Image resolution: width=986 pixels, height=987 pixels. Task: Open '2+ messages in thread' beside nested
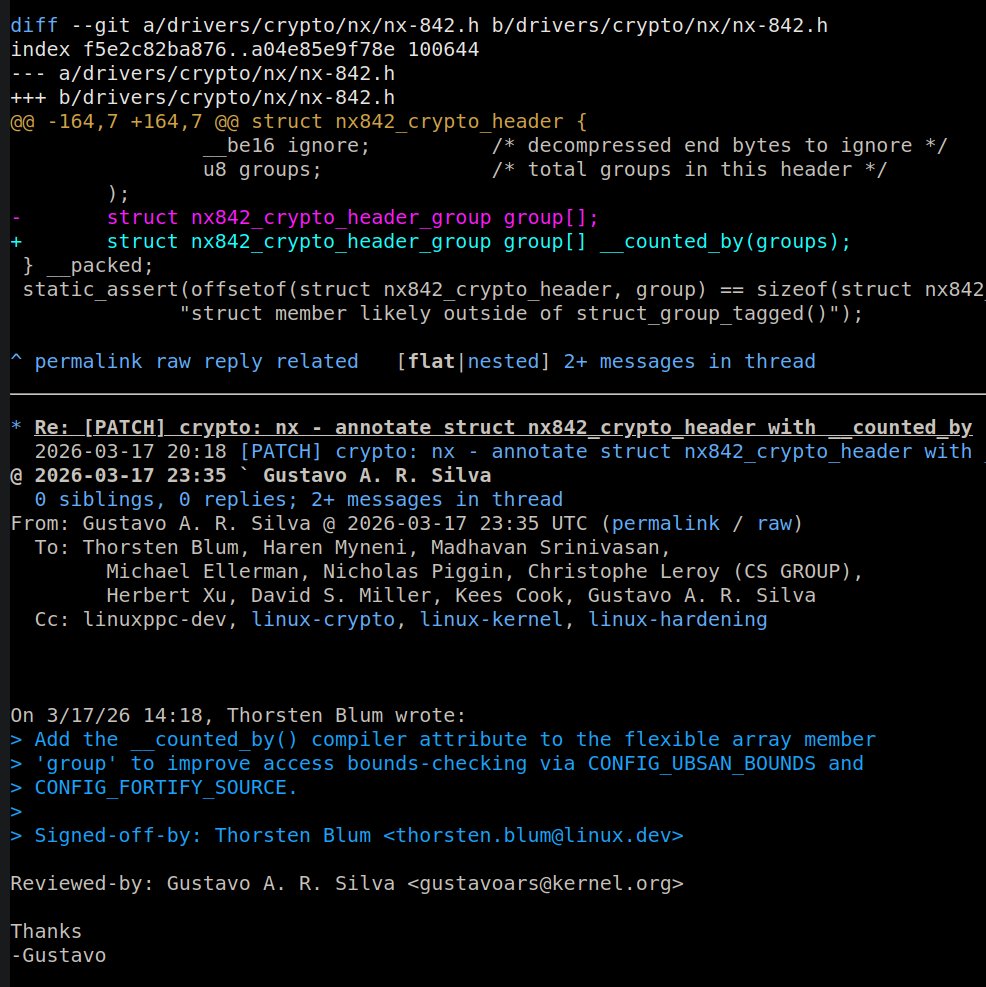[689, 361]
